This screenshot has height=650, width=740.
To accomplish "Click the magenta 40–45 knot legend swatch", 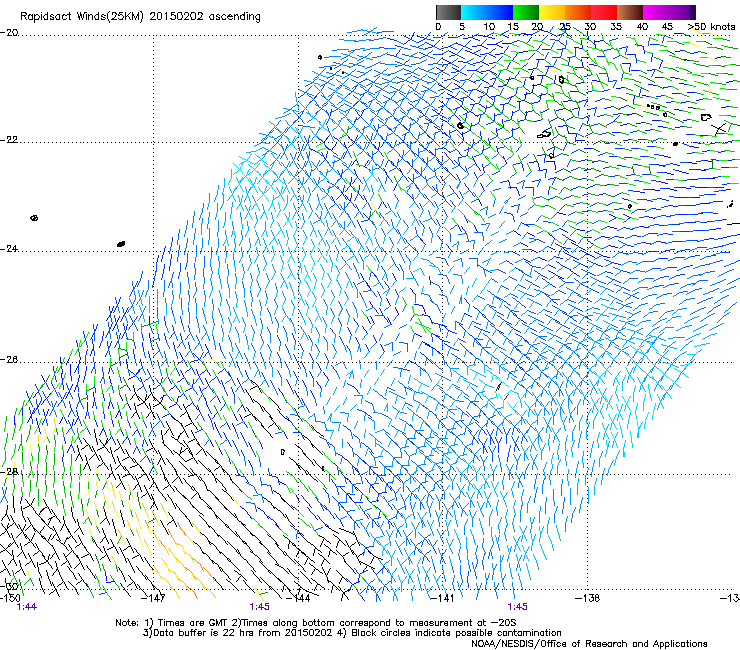I will tap(656, 12).
